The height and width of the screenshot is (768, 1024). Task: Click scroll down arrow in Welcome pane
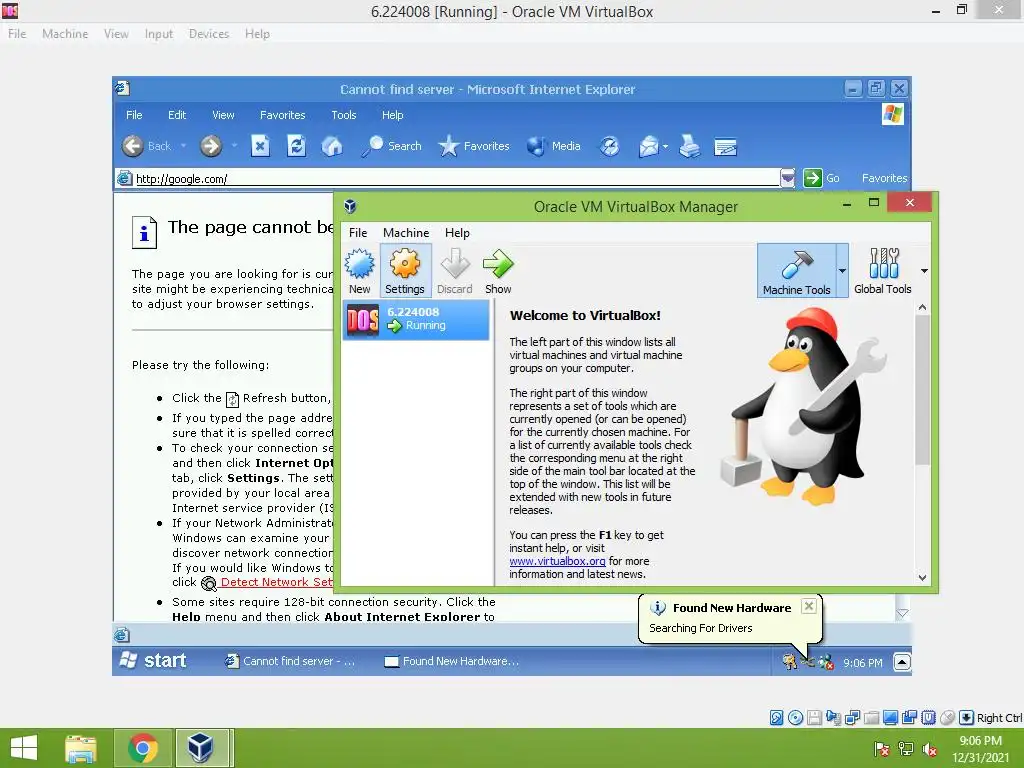[x=922, y=577]
